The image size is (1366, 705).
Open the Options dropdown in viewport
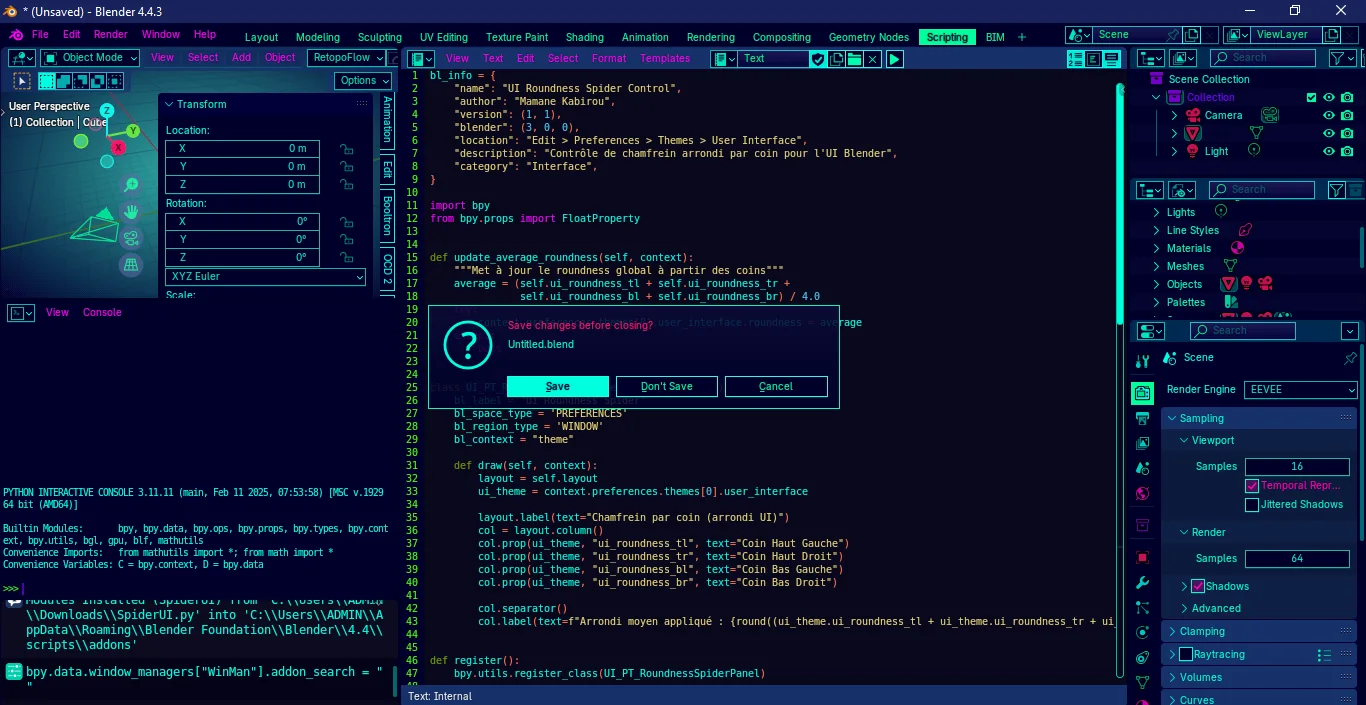click(364, 81)
